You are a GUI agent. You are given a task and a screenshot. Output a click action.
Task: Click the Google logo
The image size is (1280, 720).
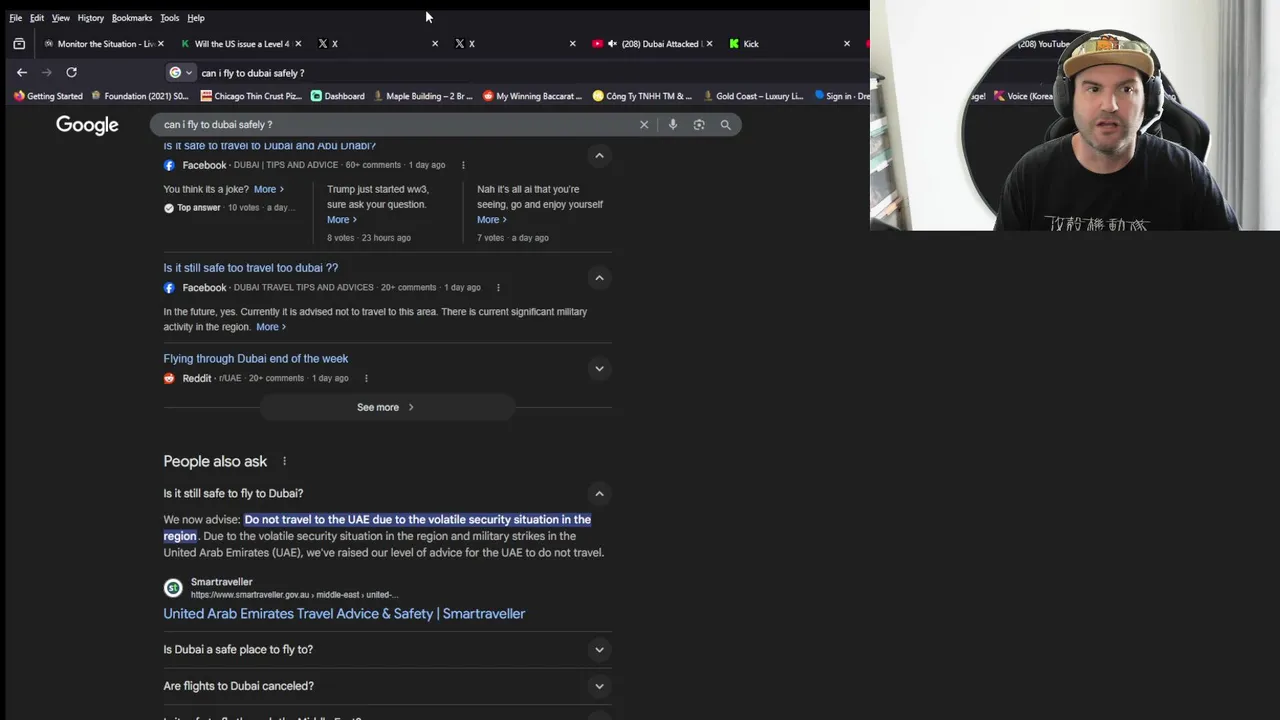click(87, 125)
